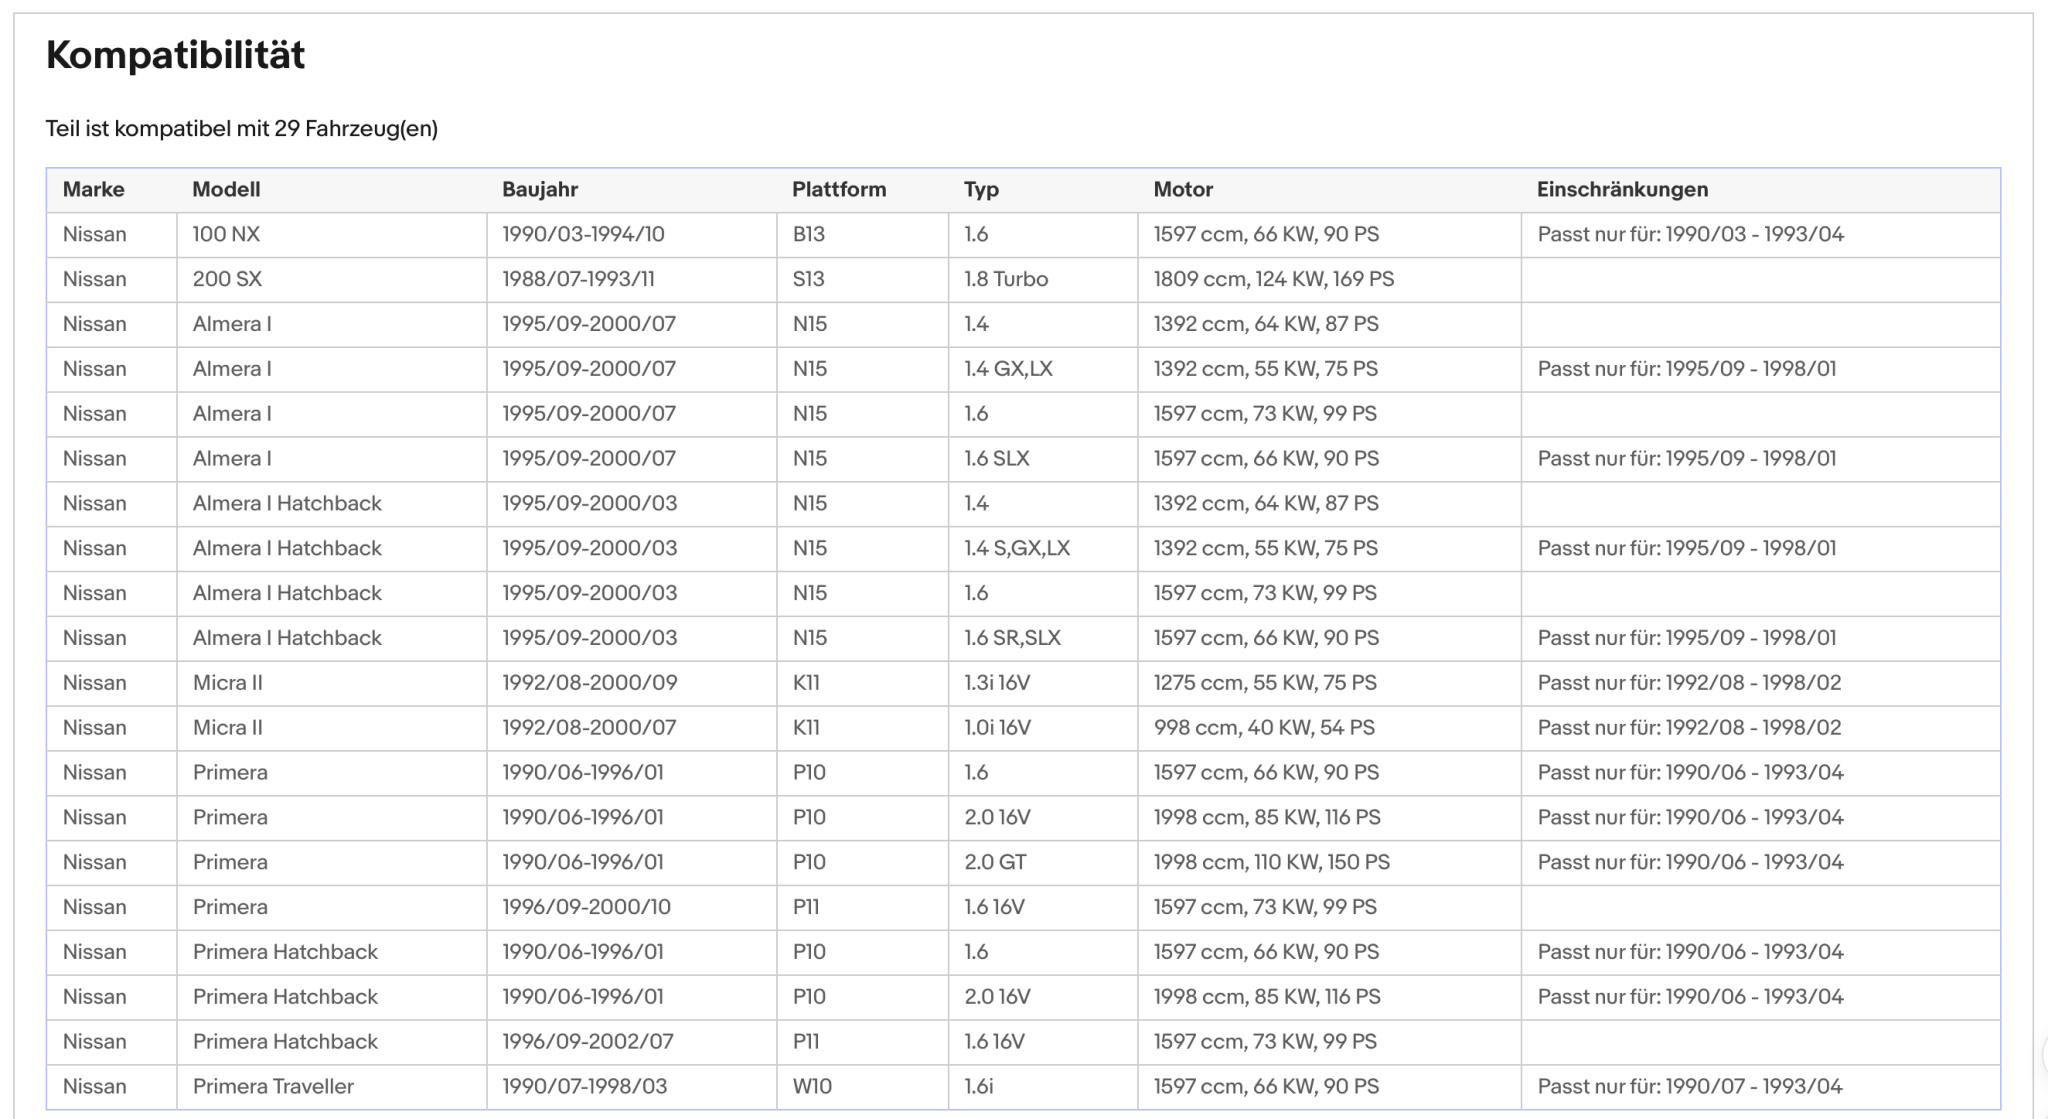Click "Passt nur für" restriction in 1.4 S,GX,LX row
The height and width of the screenshot is (1119, 2048).
pyautogui.click(x=1687, y=549)
